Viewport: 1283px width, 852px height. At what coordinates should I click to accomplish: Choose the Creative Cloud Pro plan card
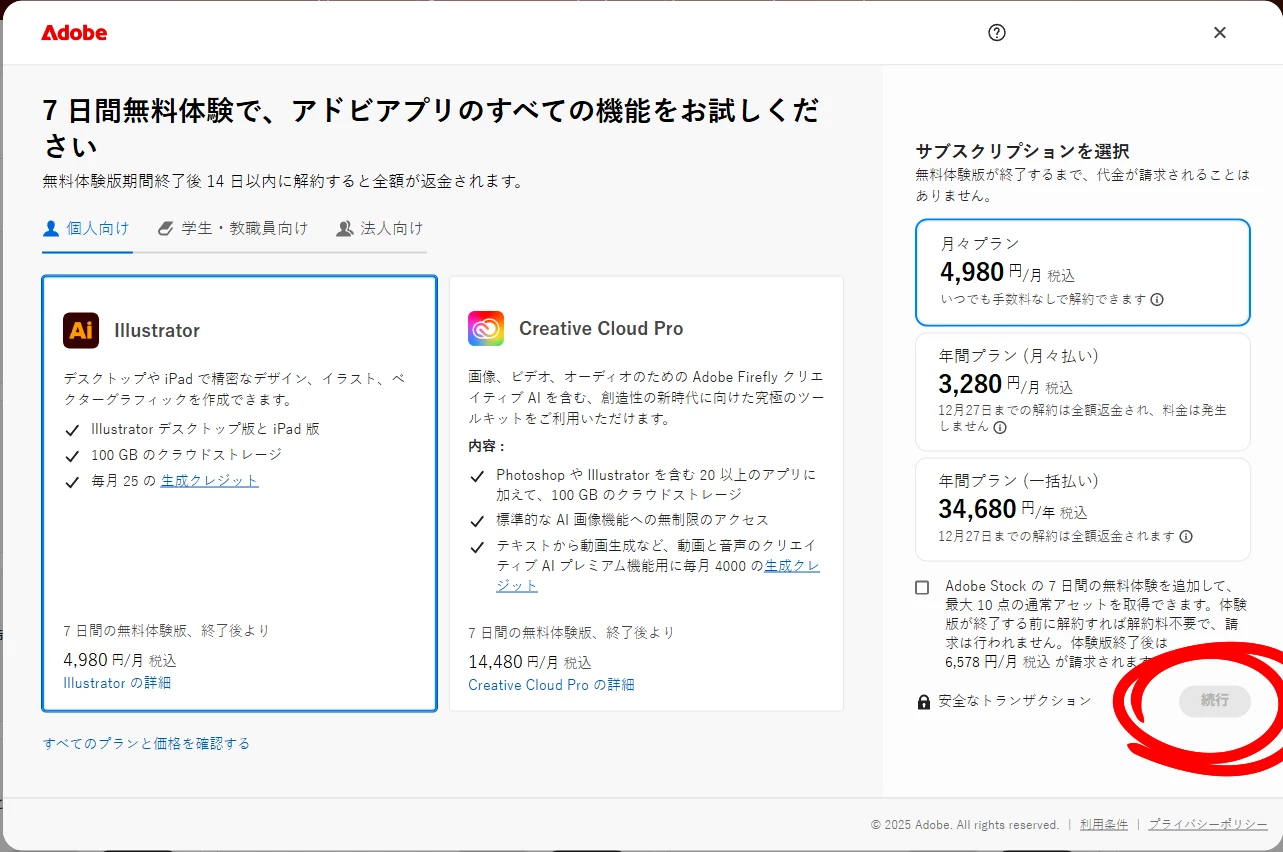646,493
